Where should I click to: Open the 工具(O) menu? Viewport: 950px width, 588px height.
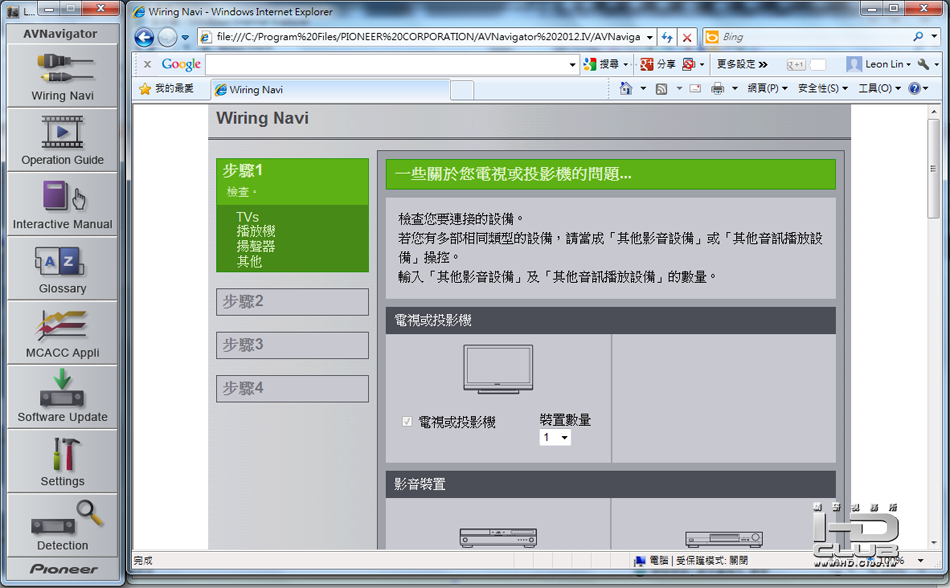(x=879, y=88)
